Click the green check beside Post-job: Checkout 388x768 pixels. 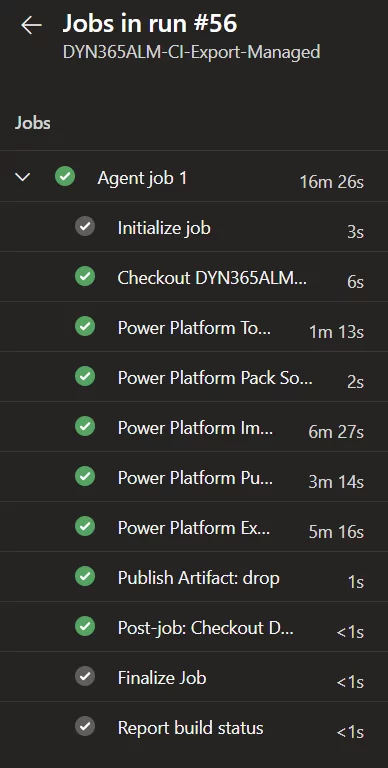click(85, 626)
